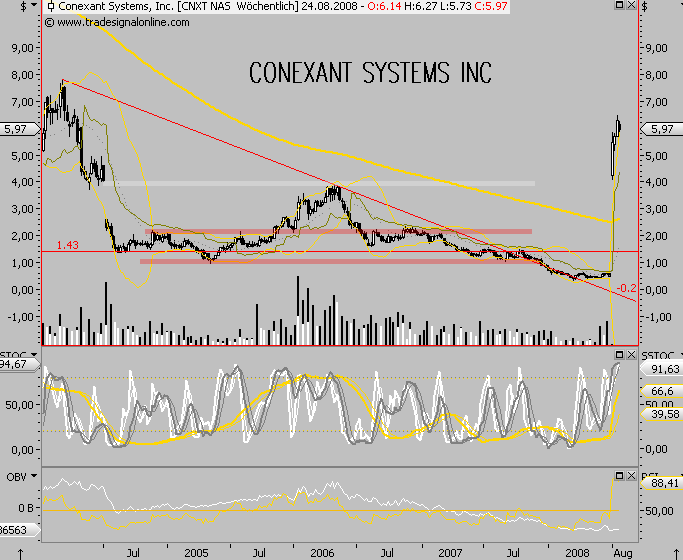Screen dimensions: 683x560
Task: Click the red 1.43 horizontal level label
Action: 68,245
